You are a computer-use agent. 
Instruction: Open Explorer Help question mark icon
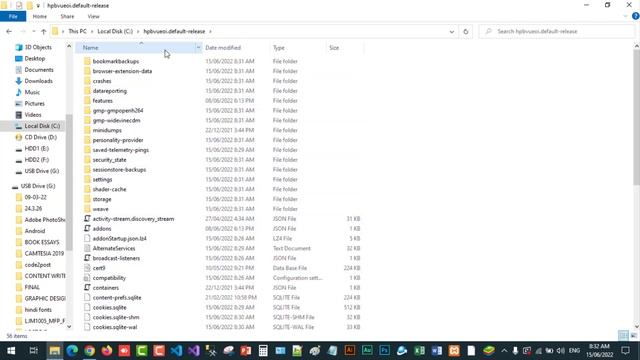(635, 16)
